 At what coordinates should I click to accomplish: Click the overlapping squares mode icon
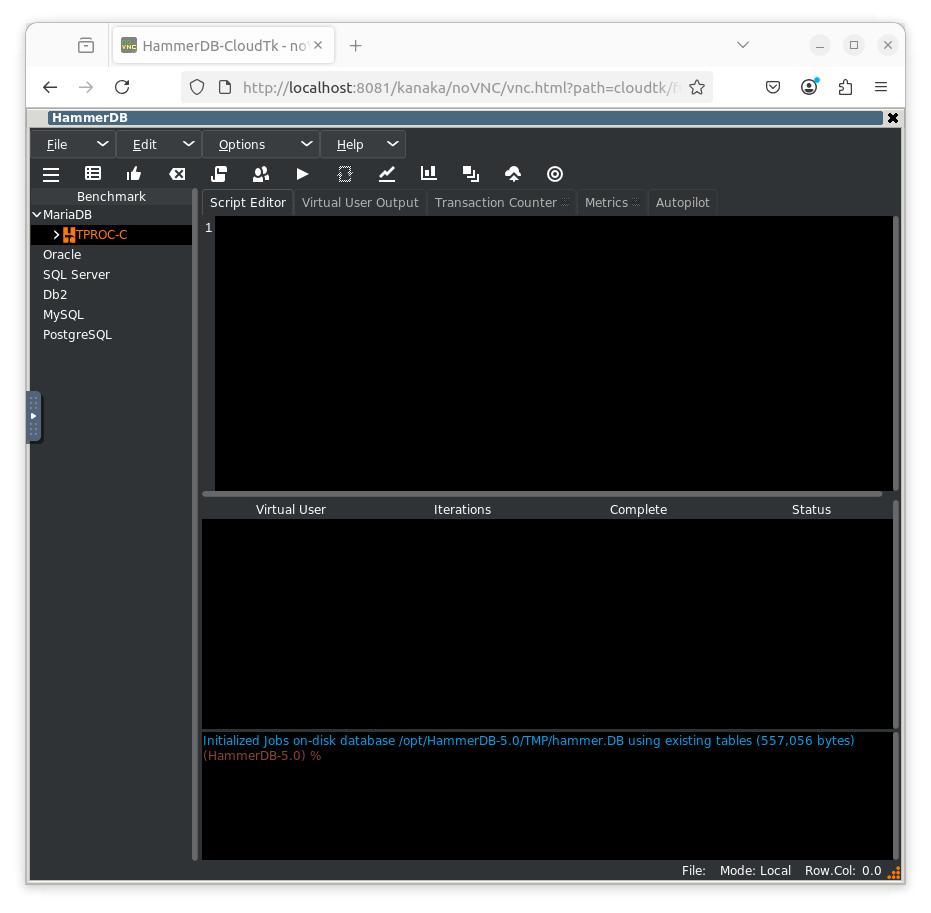point(471,174)
